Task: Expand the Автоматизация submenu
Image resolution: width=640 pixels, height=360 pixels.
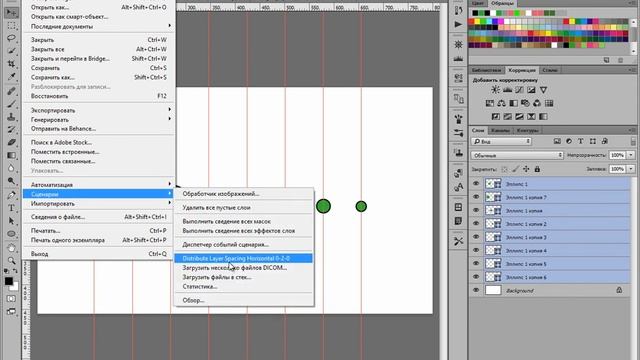Action: click(x=99, y=184)
